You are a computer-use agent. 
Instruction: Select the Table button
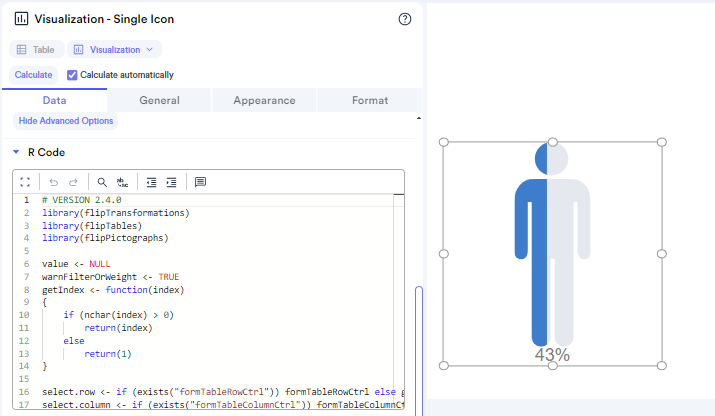[37, 49]
